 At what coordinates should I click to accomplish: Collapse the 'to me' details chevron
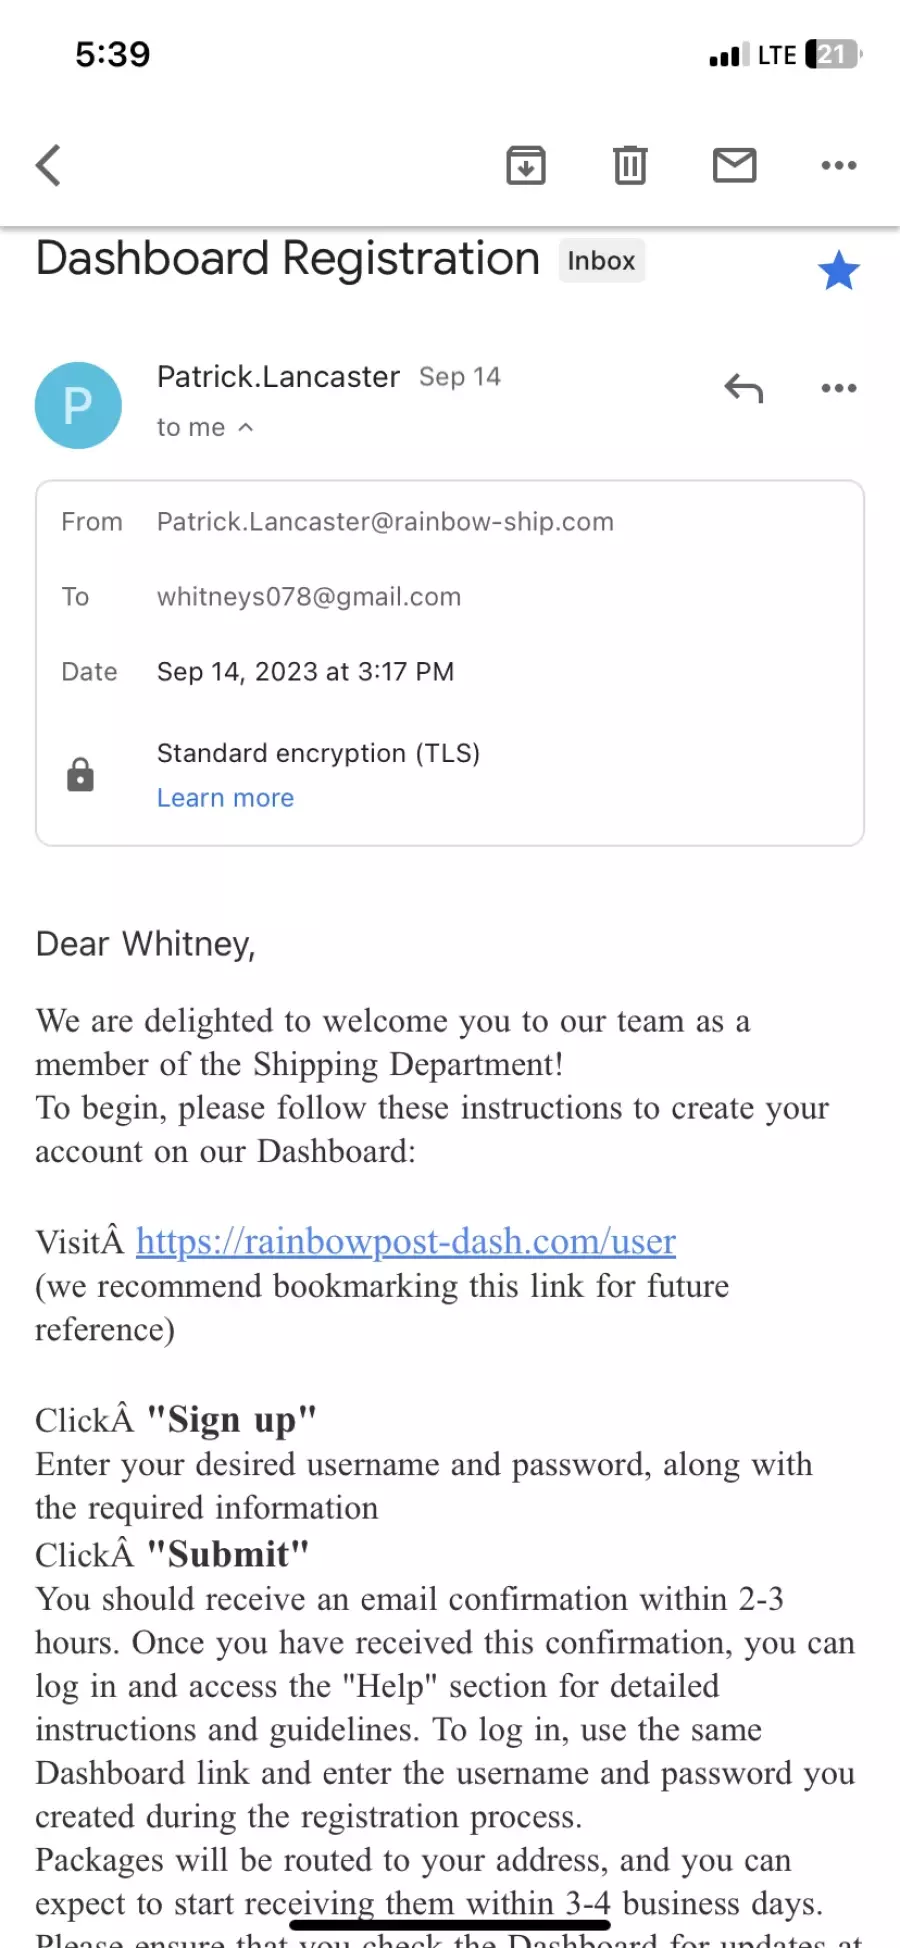[246, 428]
